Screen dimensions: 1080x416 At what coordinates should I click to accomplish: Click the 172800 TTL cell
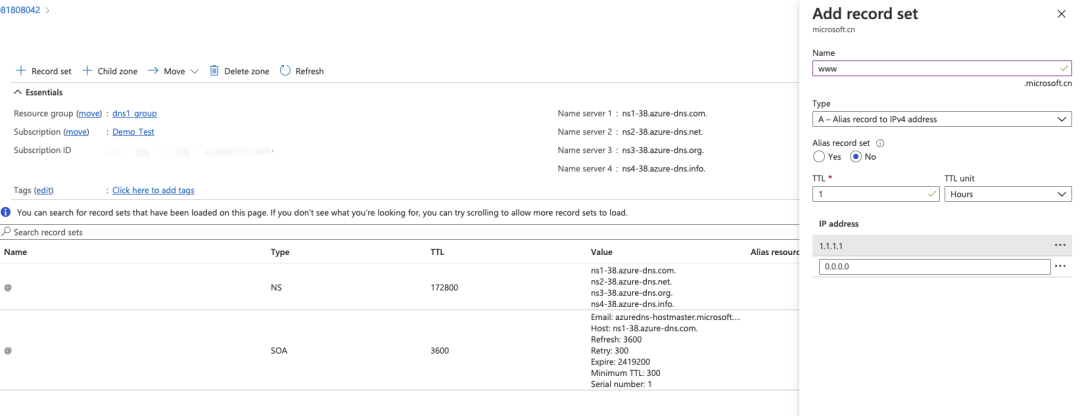tap(444, 287)
